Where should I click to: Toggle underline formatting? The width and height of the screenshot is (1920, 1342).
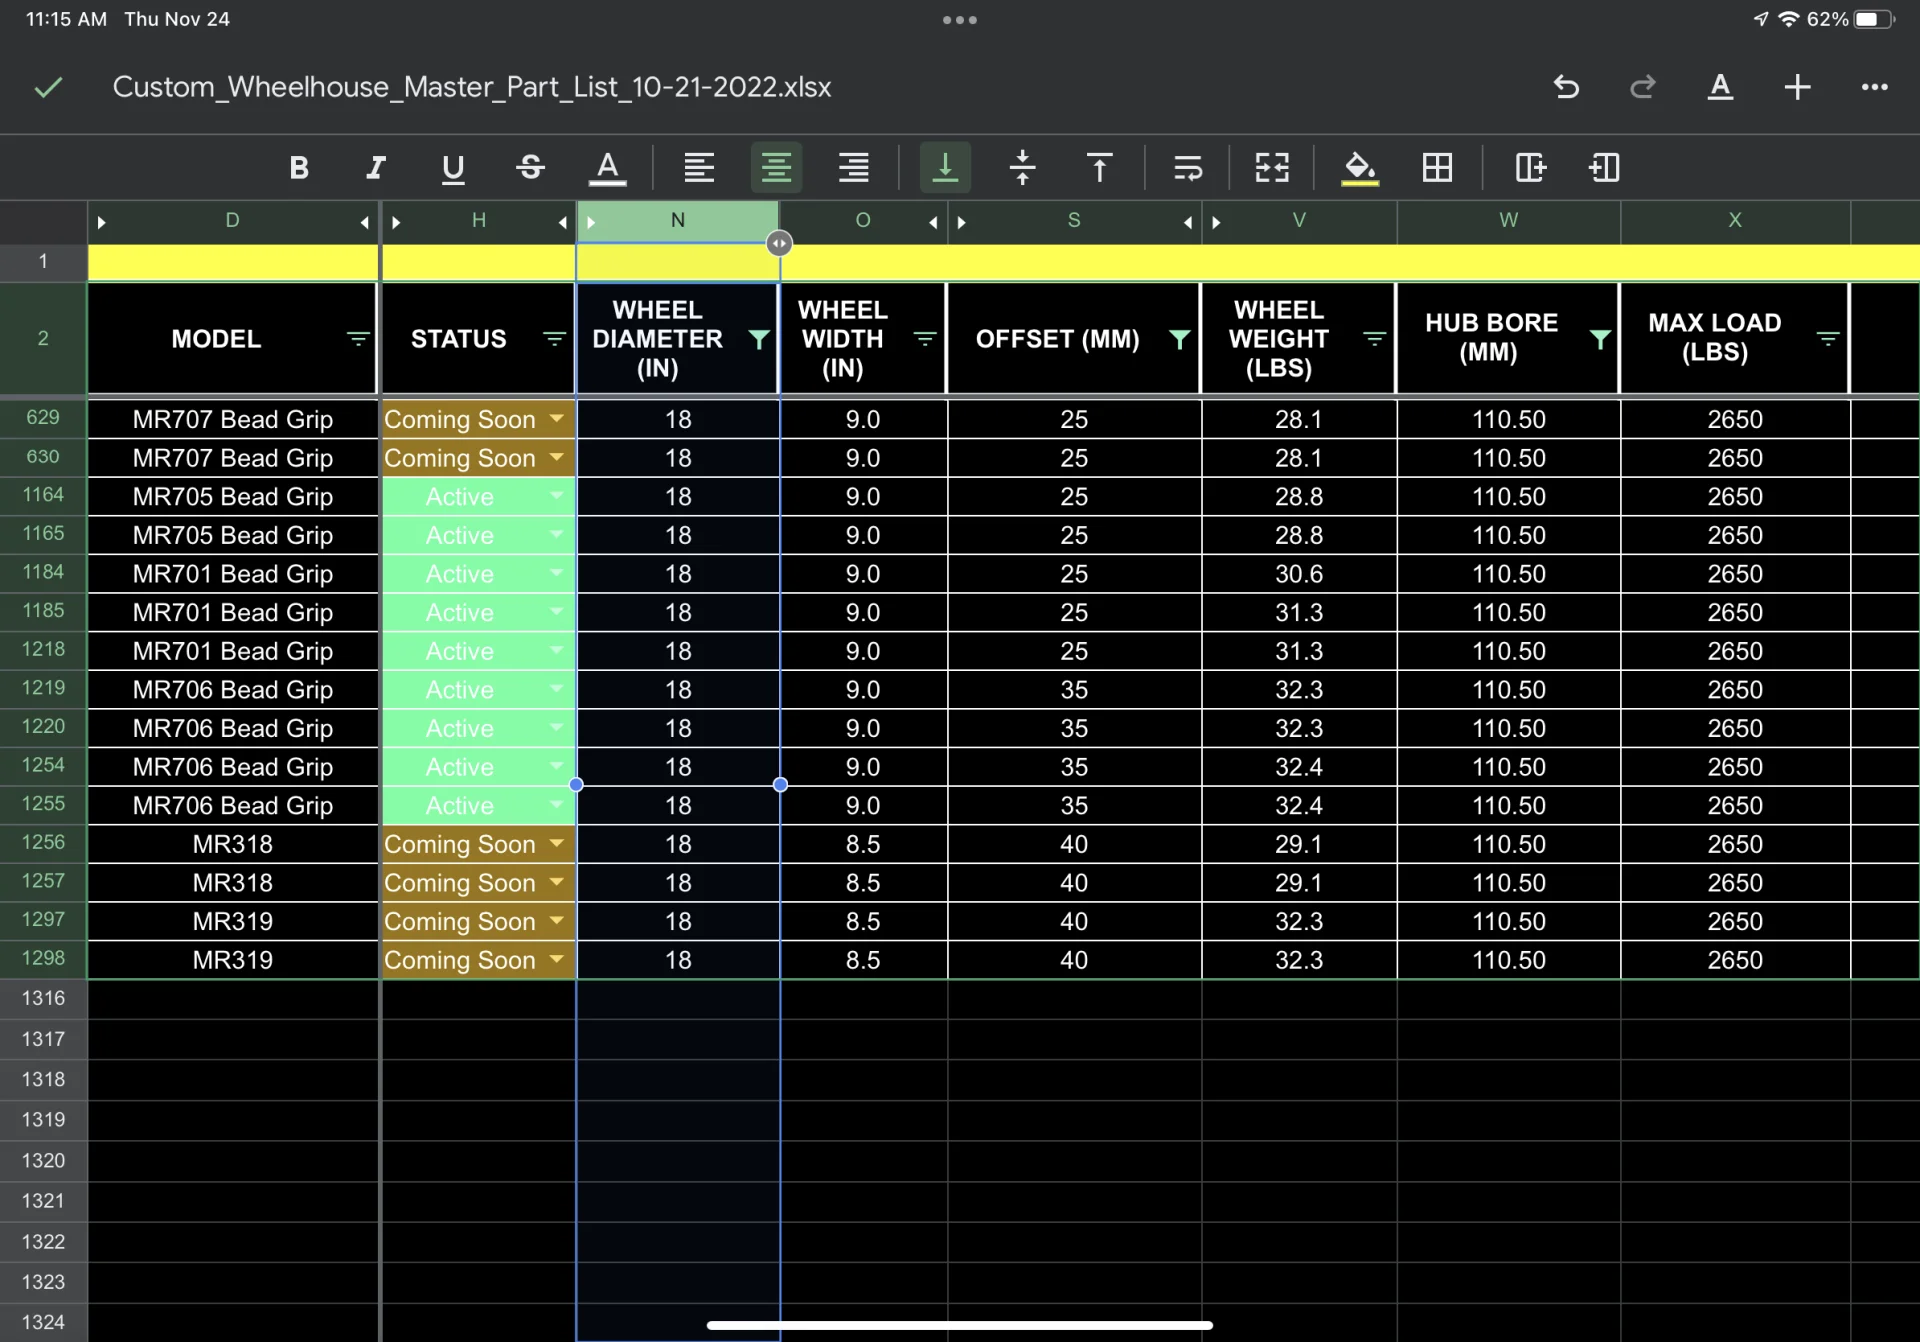pyautogui.click(x=453, y=167)
